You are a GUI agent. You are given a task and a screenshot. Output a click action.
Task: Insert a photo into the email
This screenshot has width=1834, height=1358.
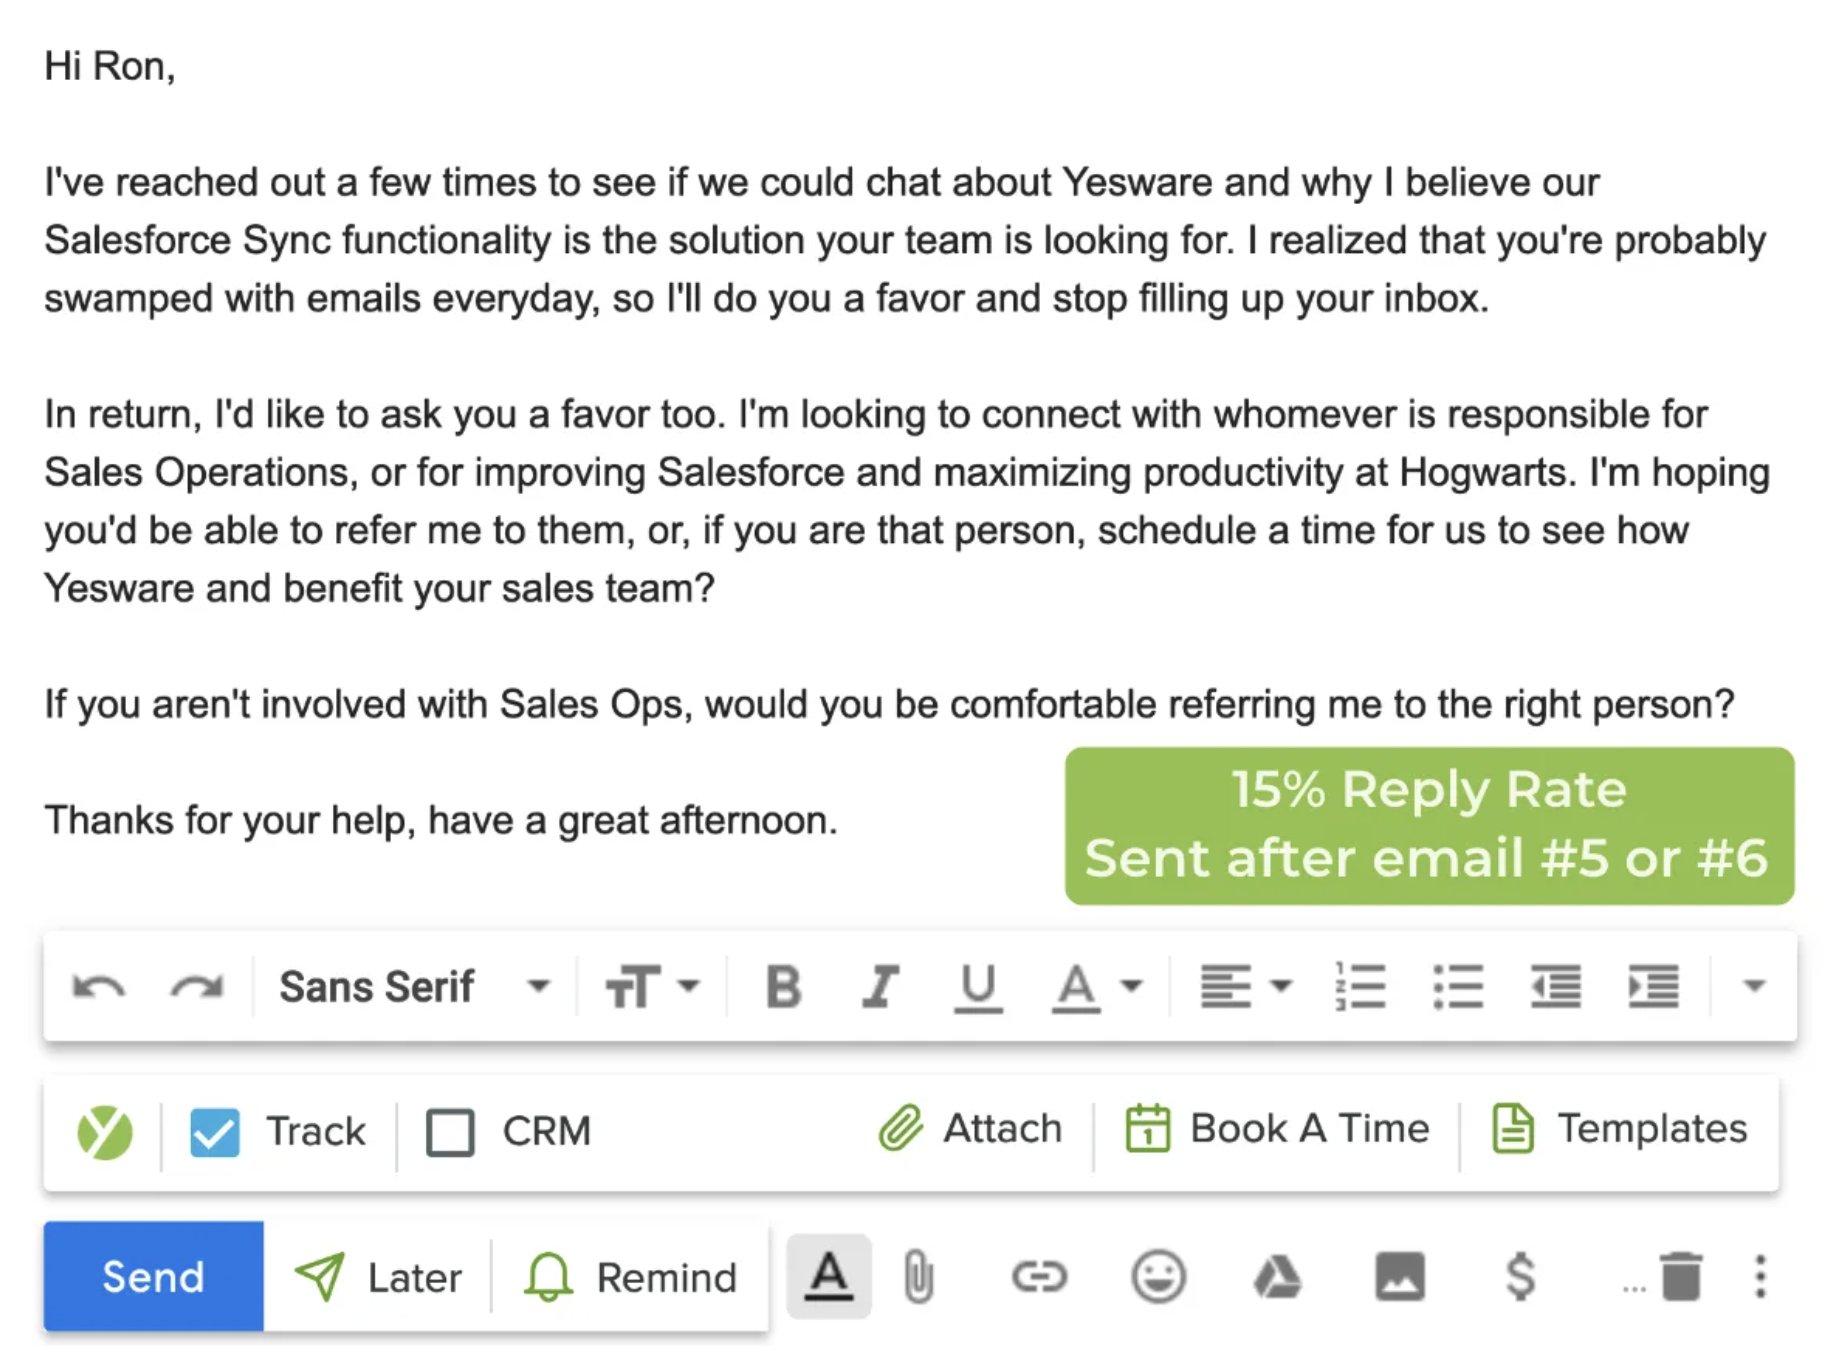[1399, 1277]
